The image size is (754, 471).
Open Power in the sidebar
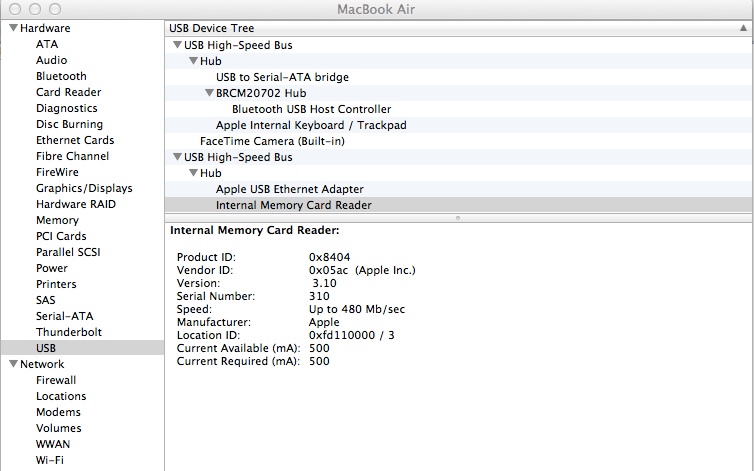(51, 268)
